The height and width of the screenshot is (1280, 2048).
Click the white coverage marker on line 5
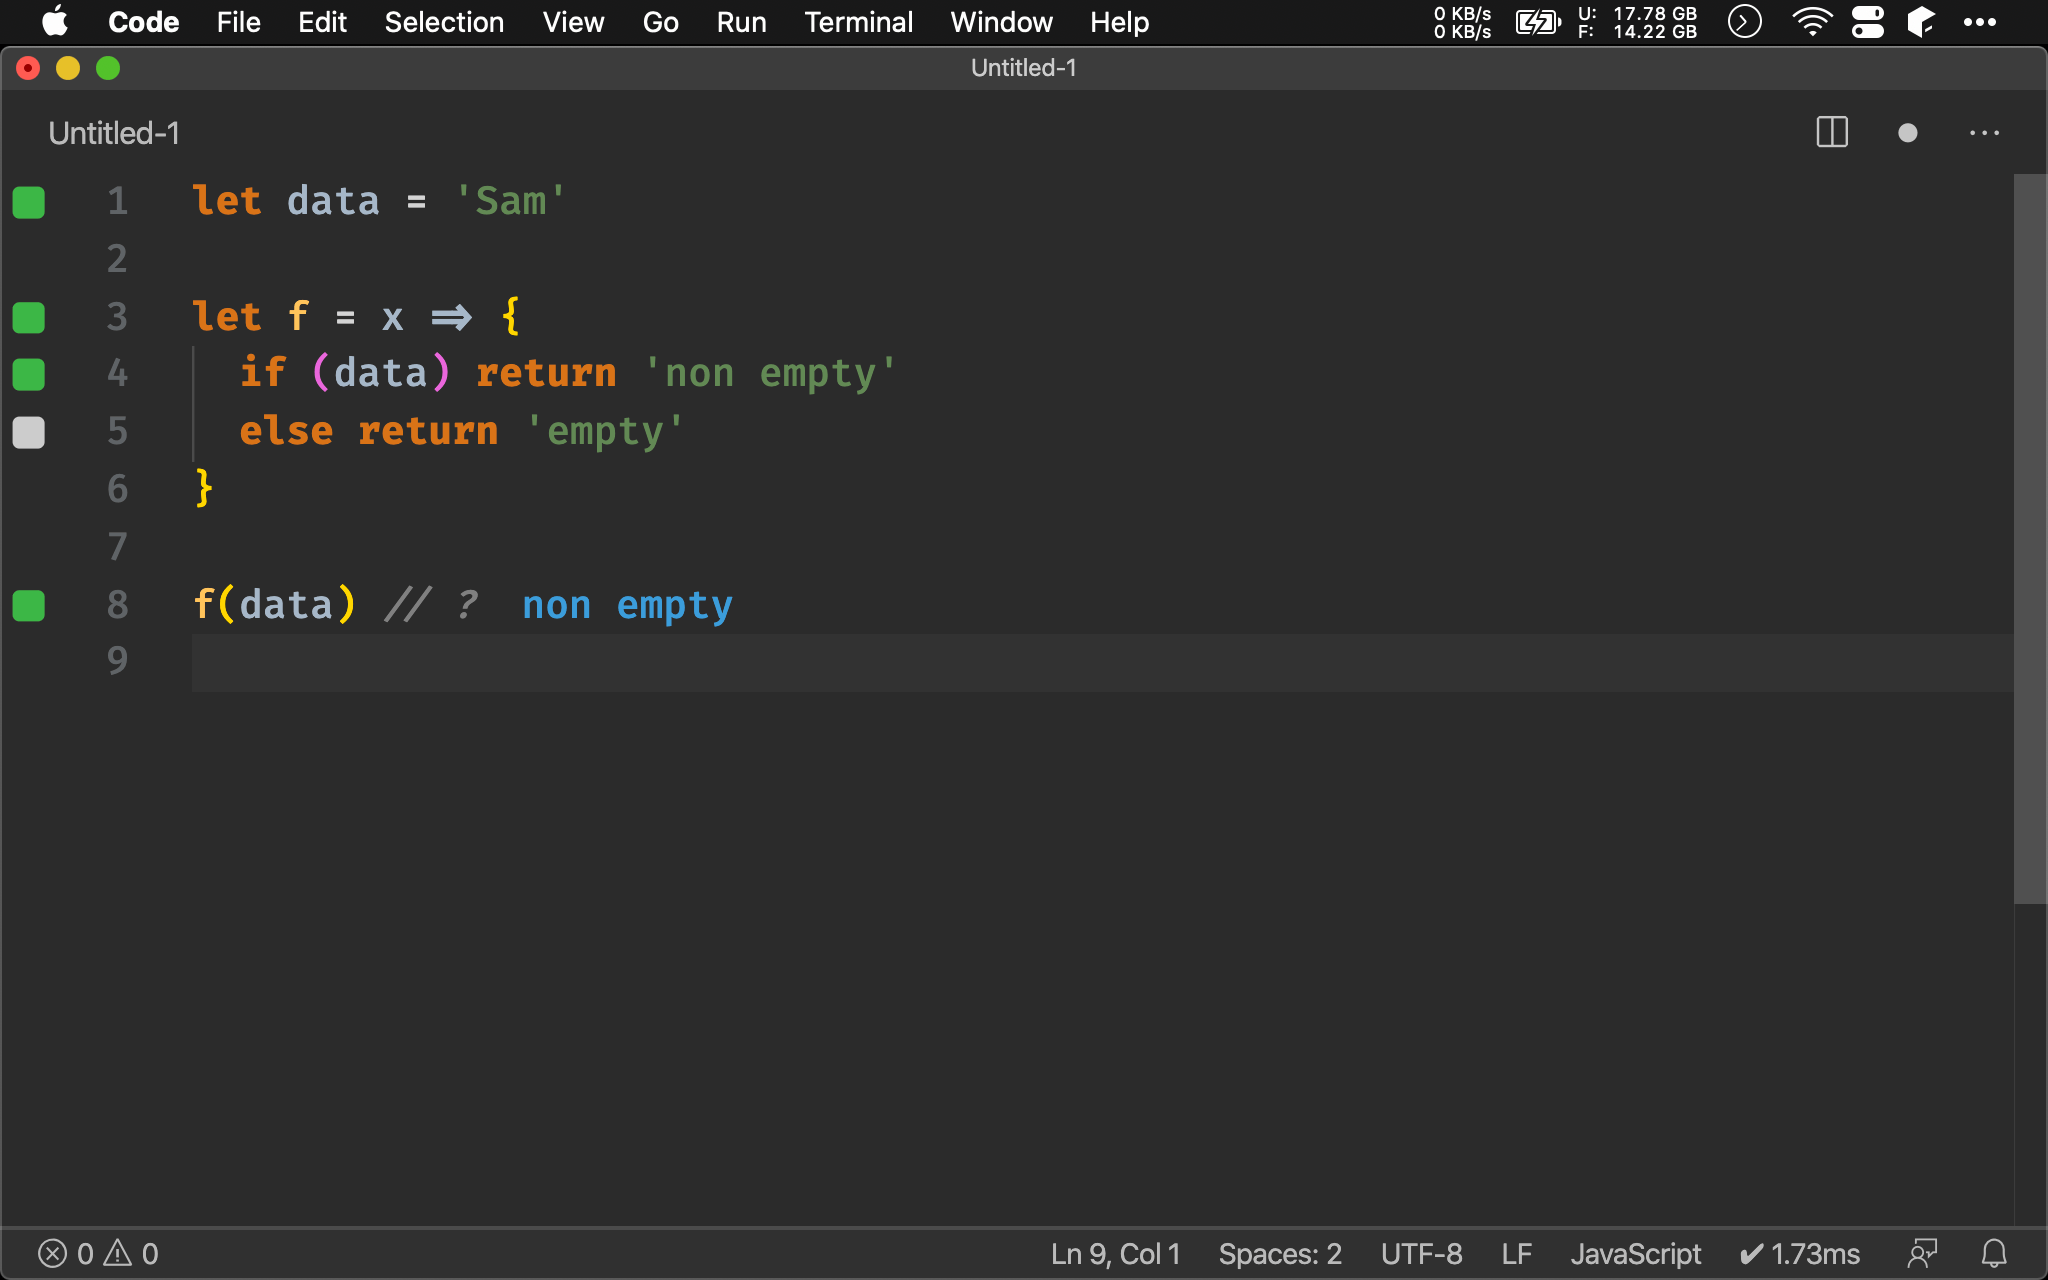point(29,432)
